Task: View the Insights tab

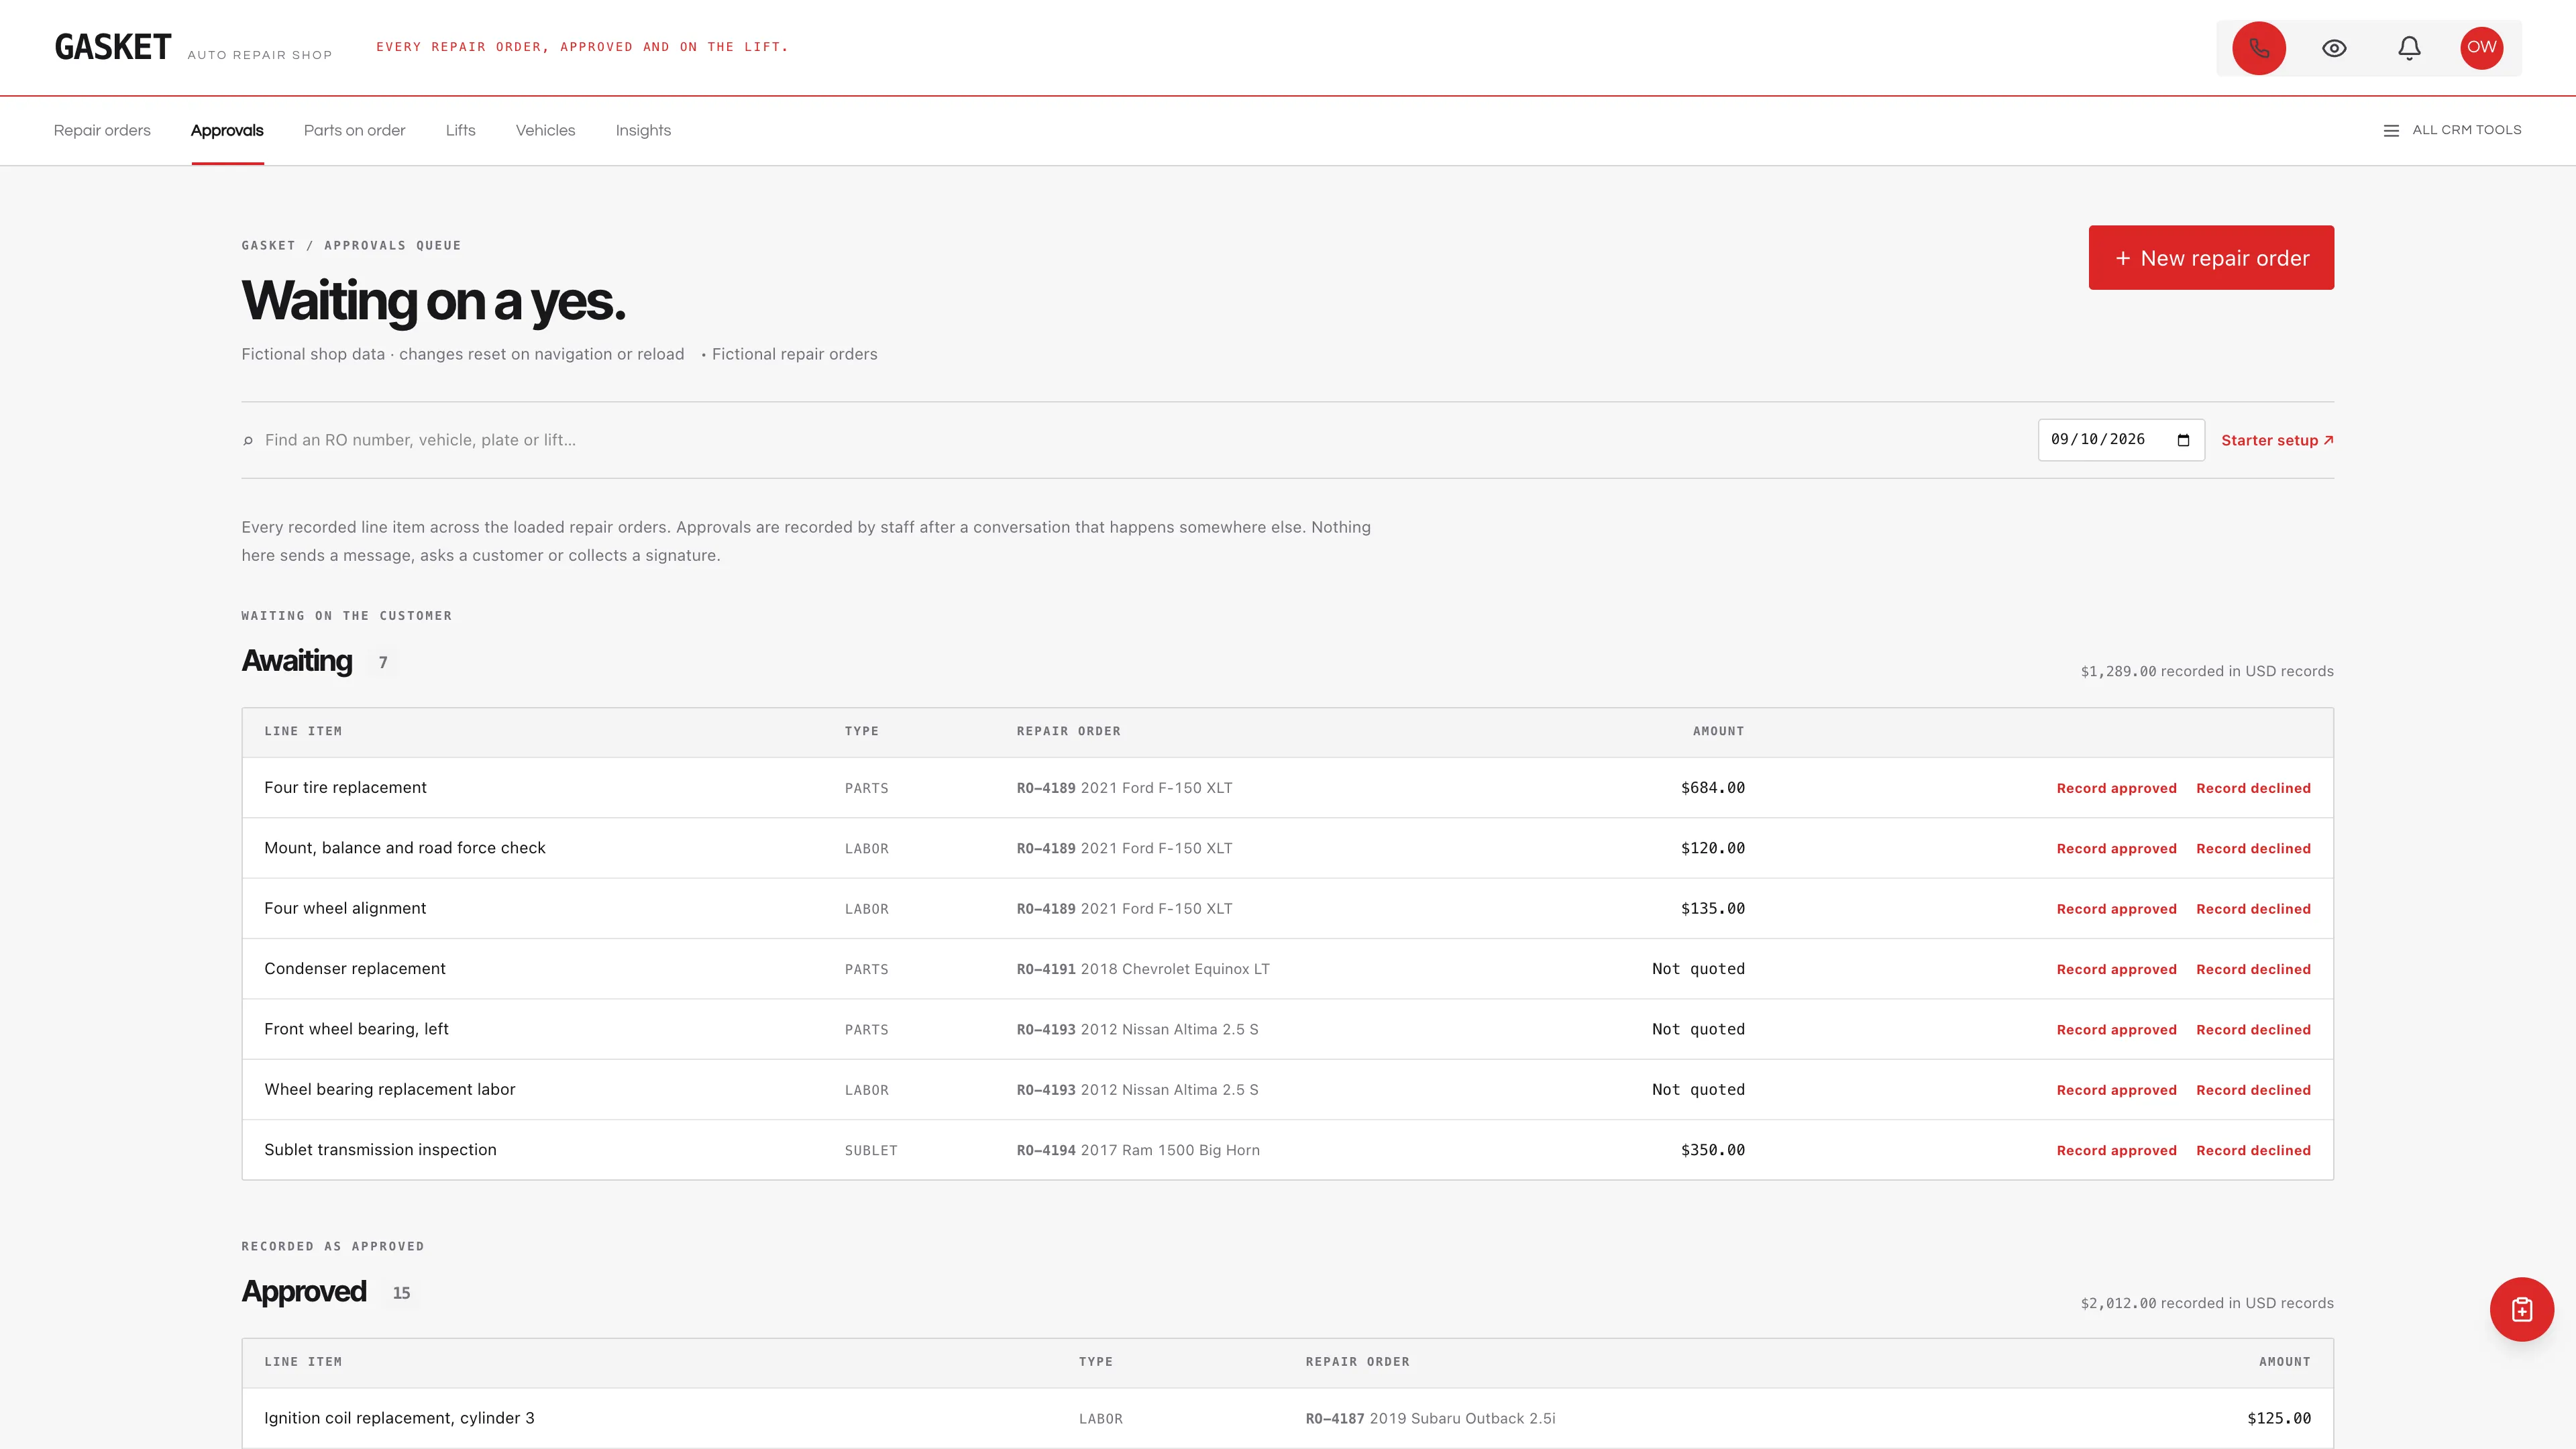Action: pyautogui.click(x=643, y=130)
